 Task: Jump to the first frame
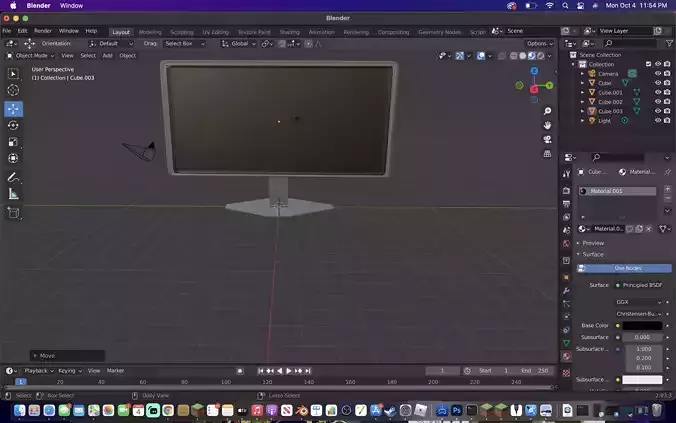[260, 371]
